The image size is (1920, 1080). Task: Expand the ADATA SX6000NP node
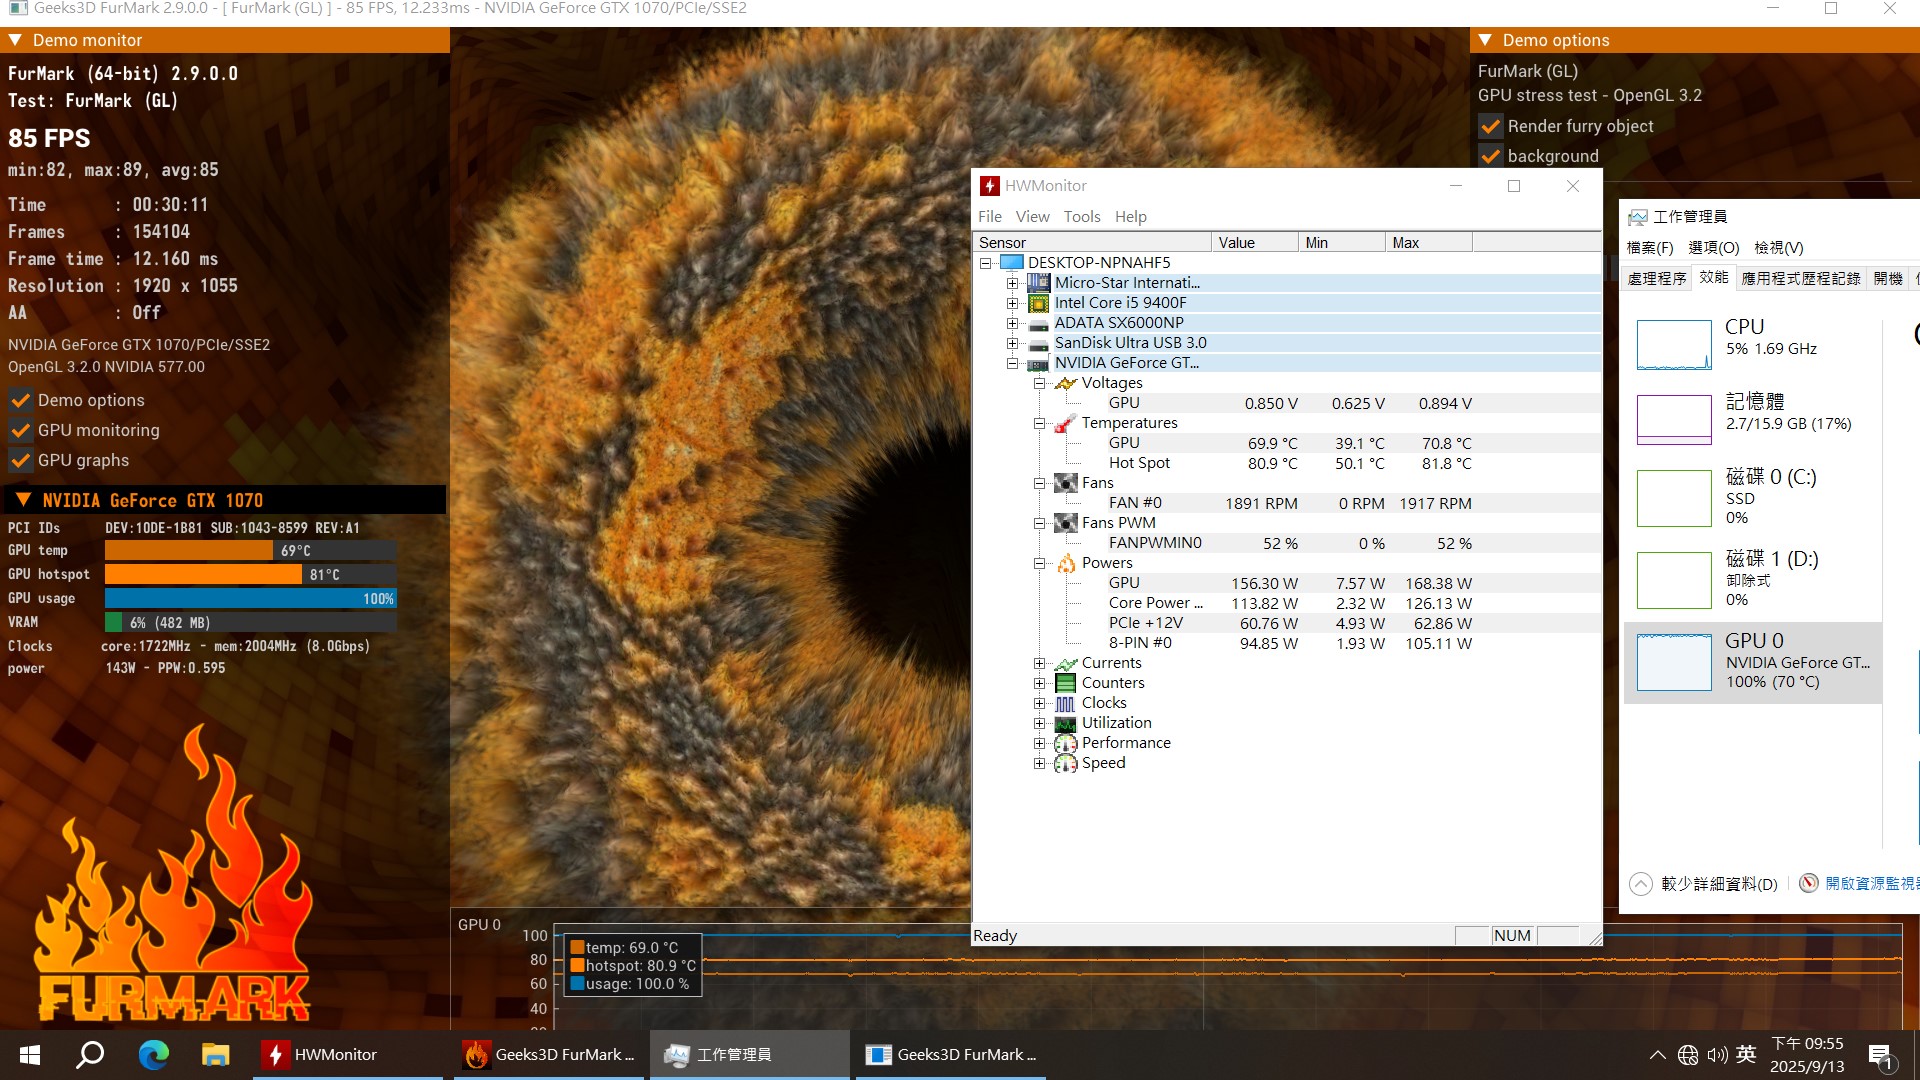tap(1012, 323)
